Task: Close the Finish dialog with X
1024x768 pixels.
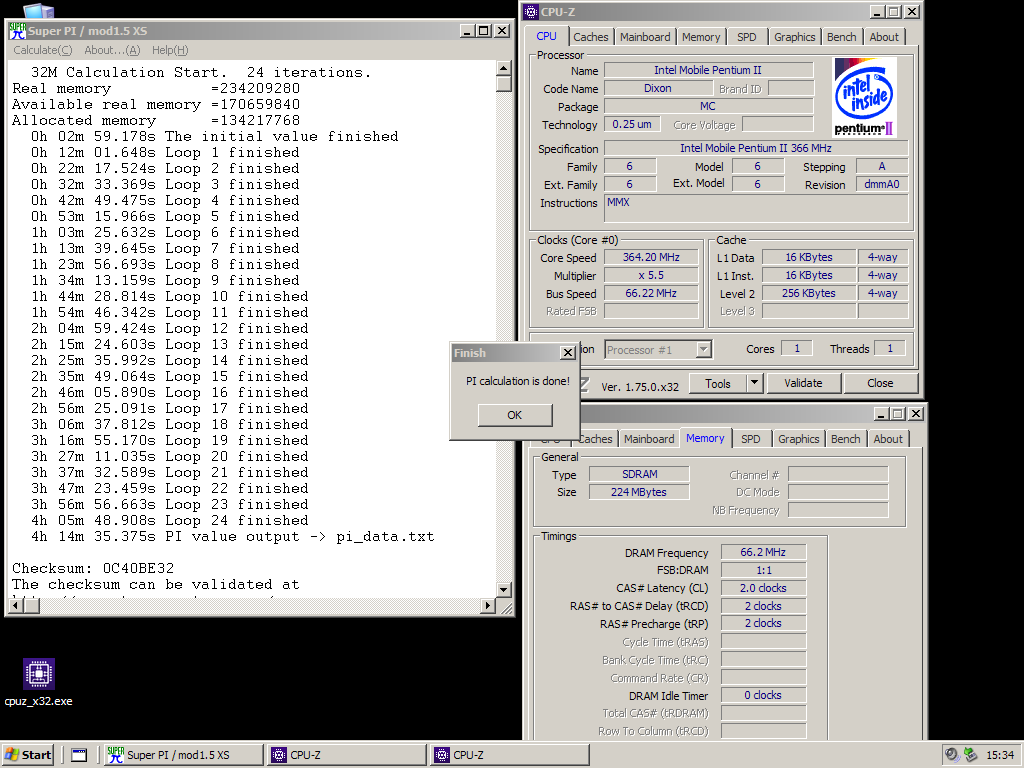Action: point(568,353)
